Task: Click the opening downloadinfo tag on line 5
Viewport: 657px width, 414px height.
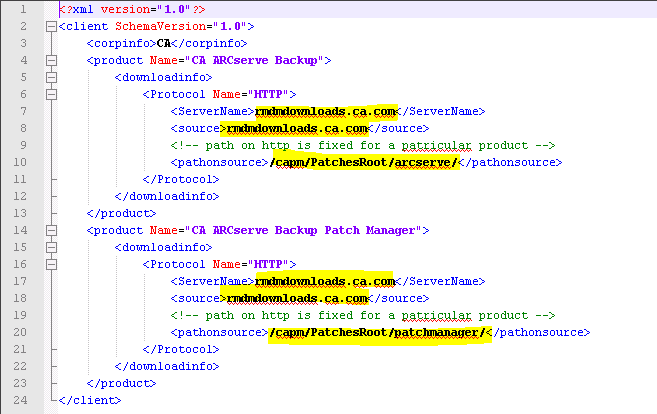Action: [x=164, y=78]
